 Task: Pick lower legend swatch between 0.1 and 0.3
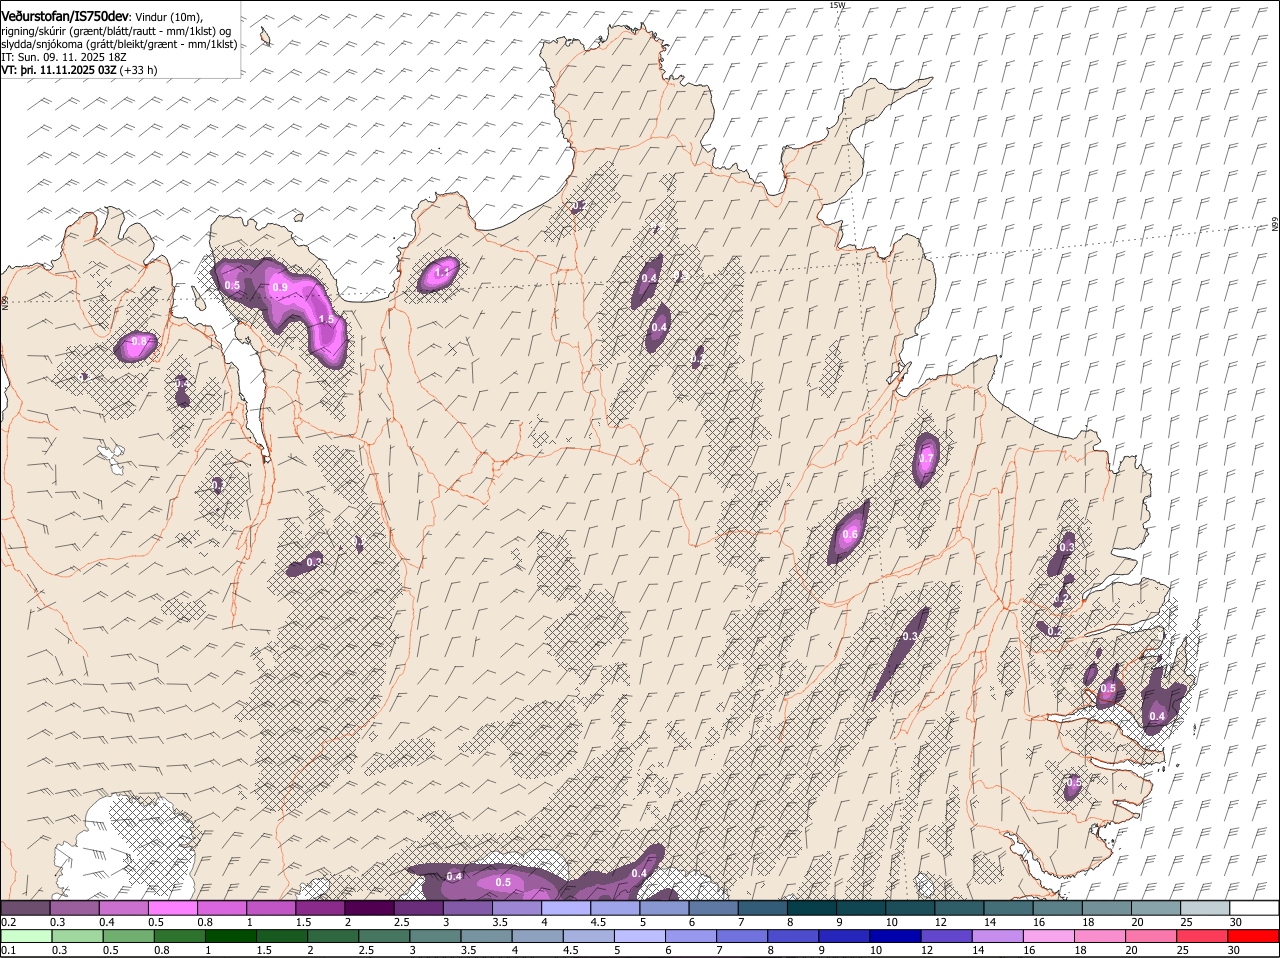25,936
